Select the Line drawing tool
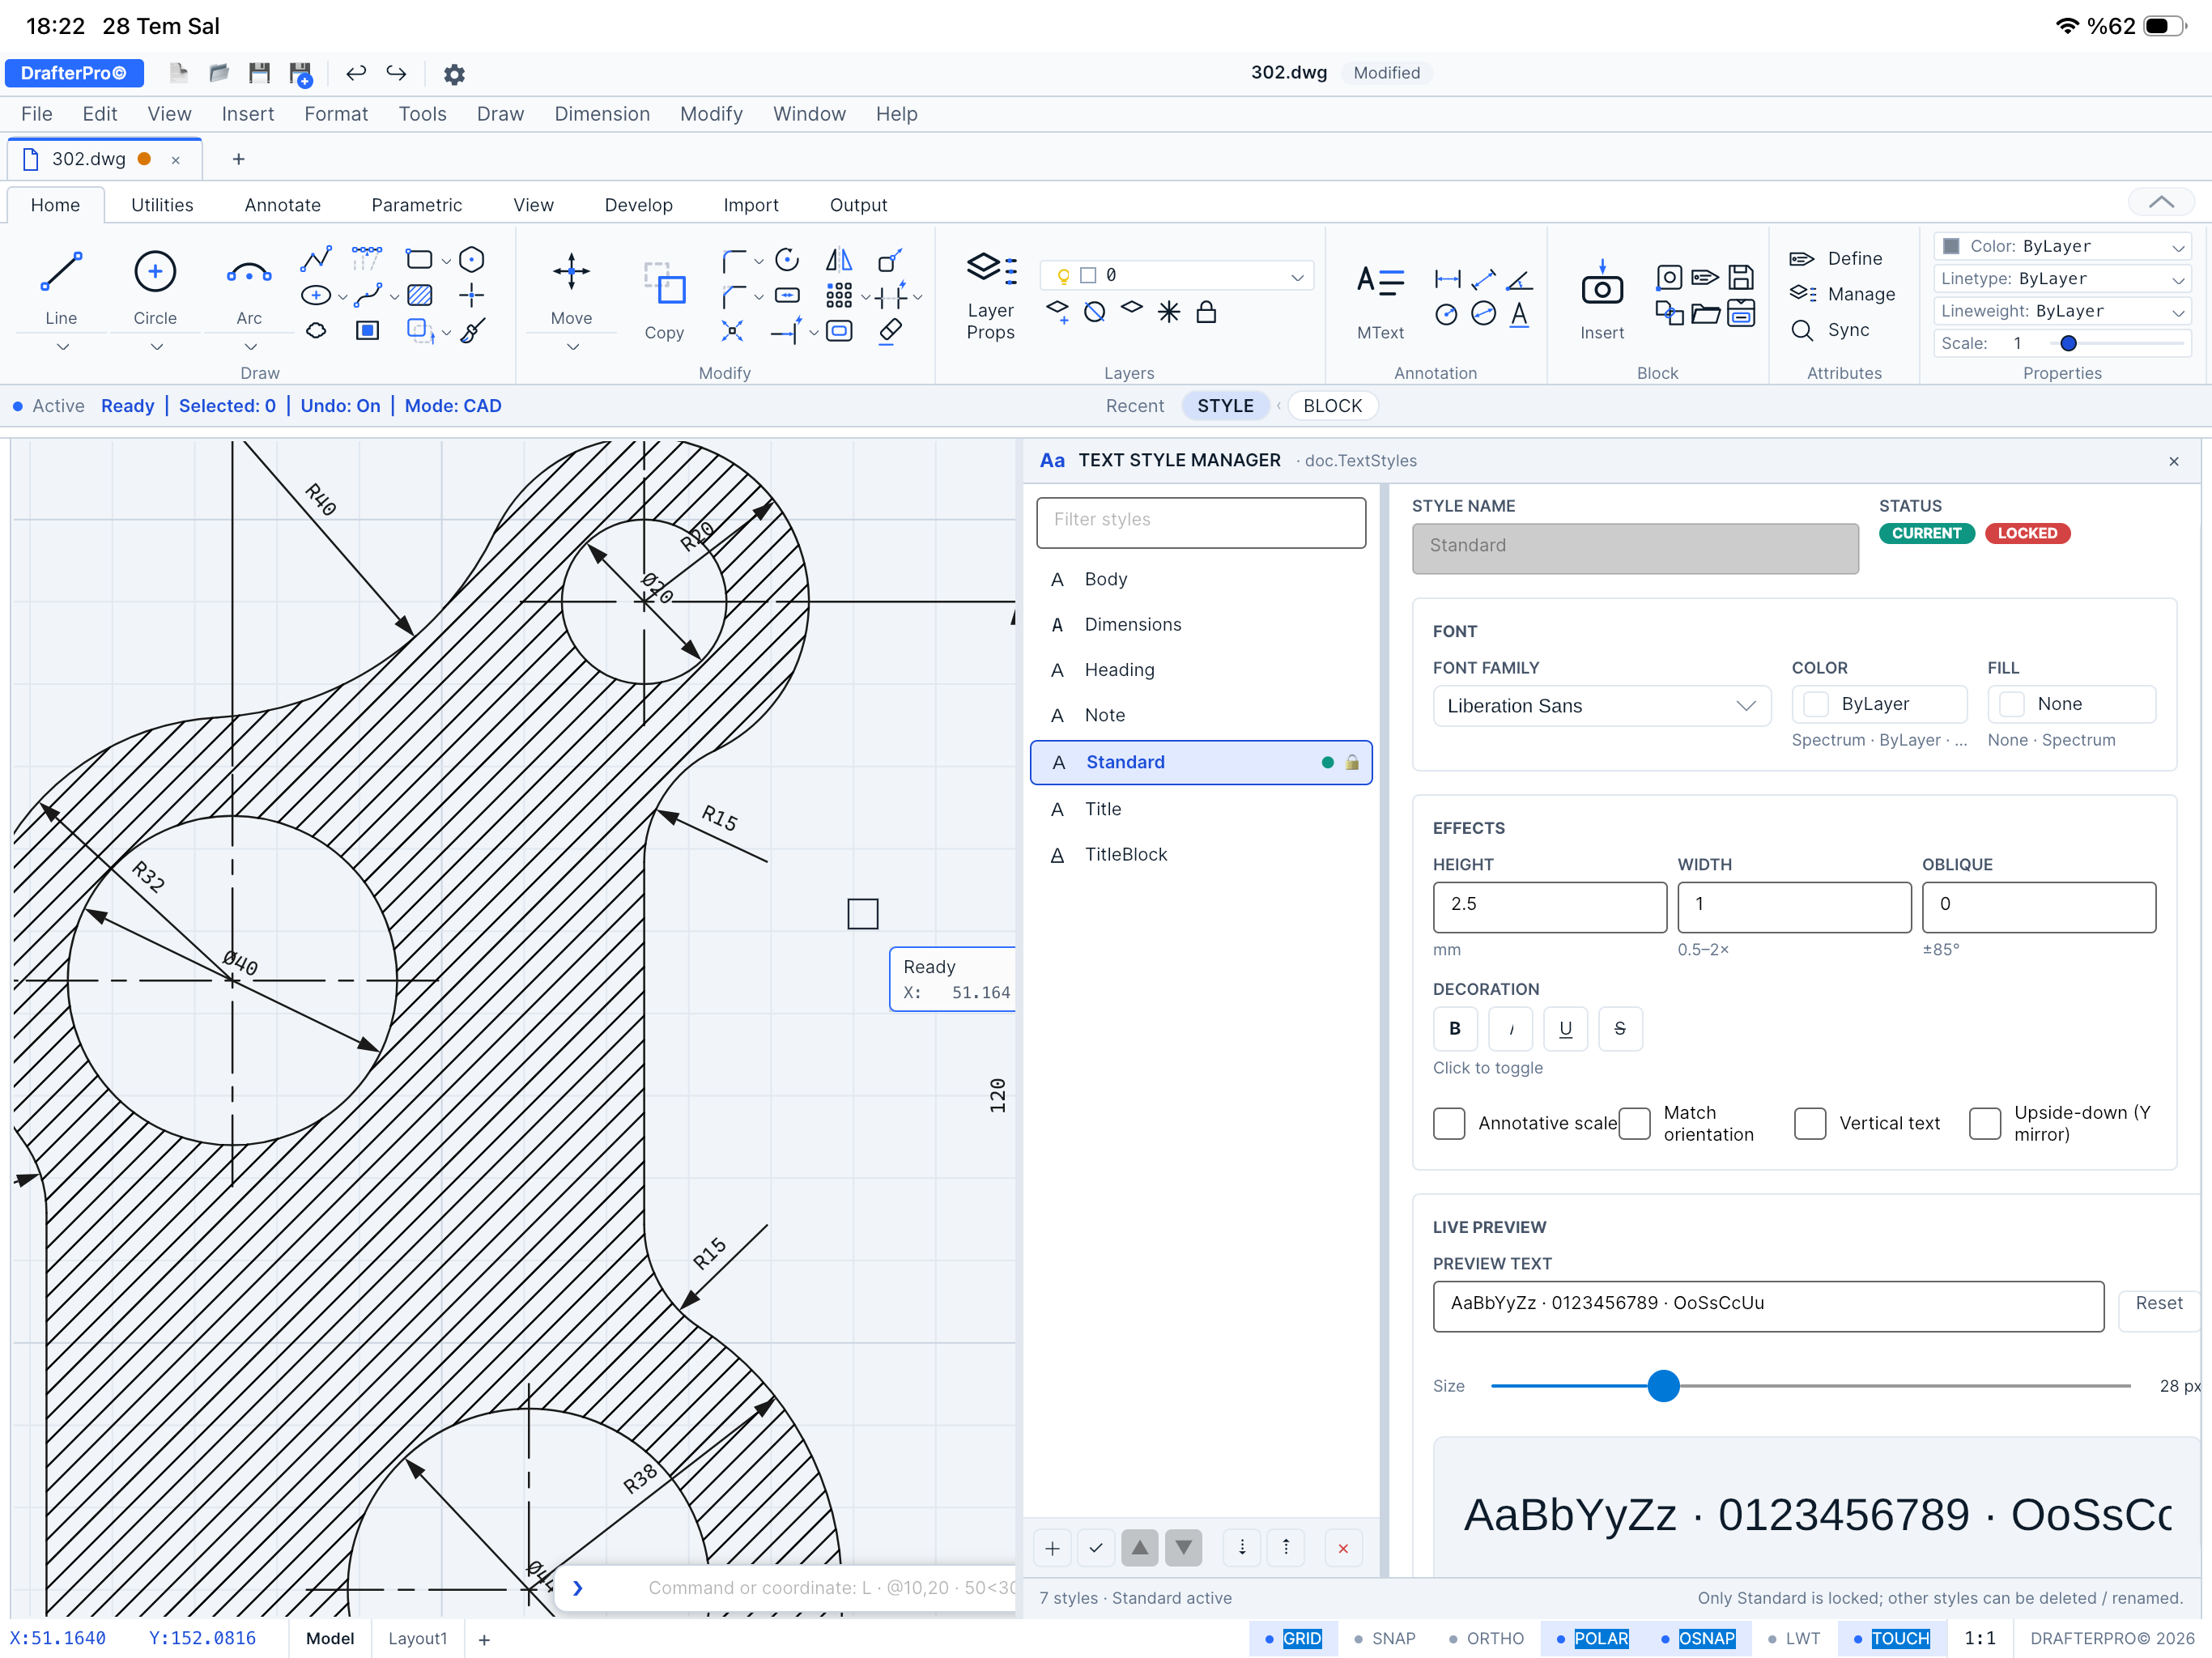The width and height of the screenshot is (2212, 1658). tap(61, 286)
